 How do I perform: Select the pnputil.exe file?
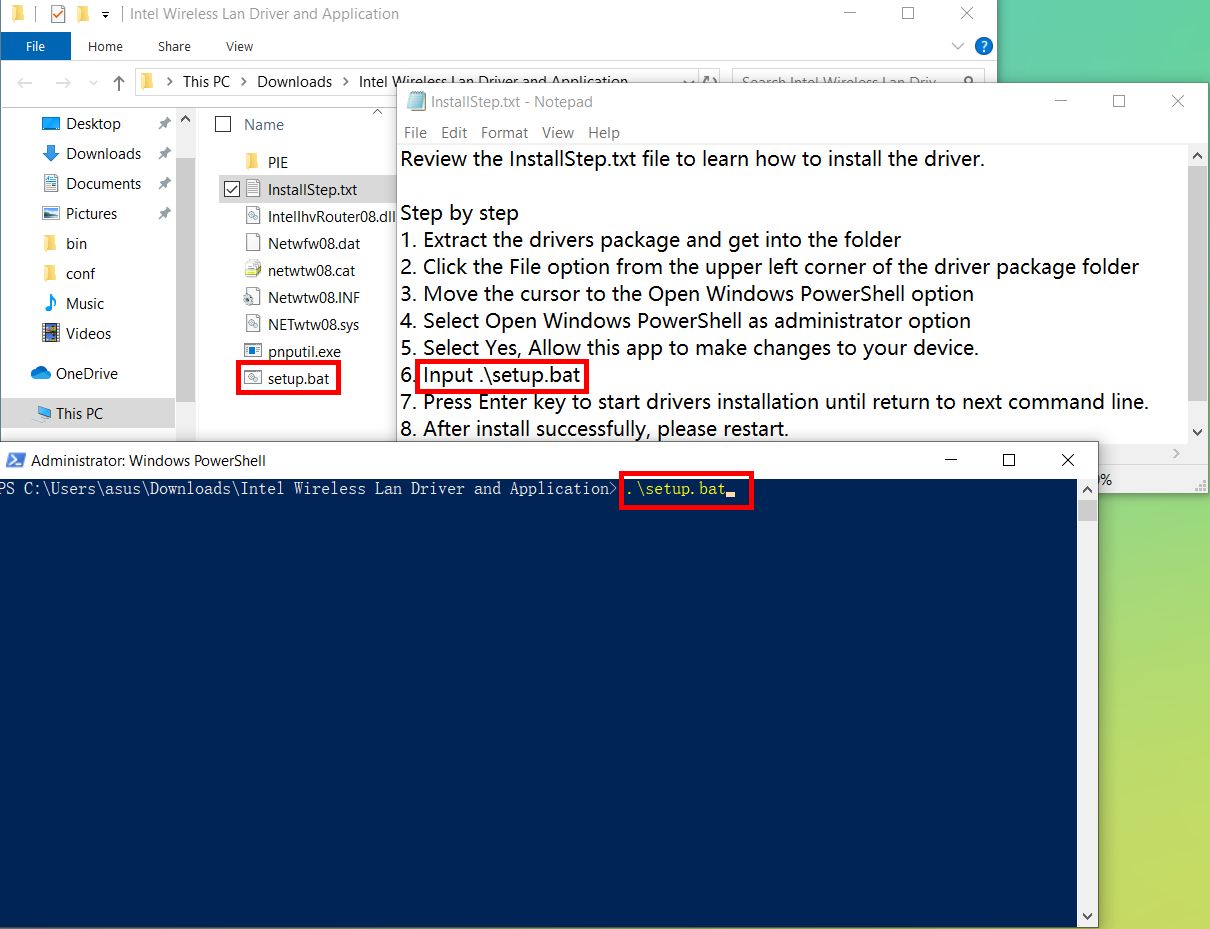[x=304, y=352]
